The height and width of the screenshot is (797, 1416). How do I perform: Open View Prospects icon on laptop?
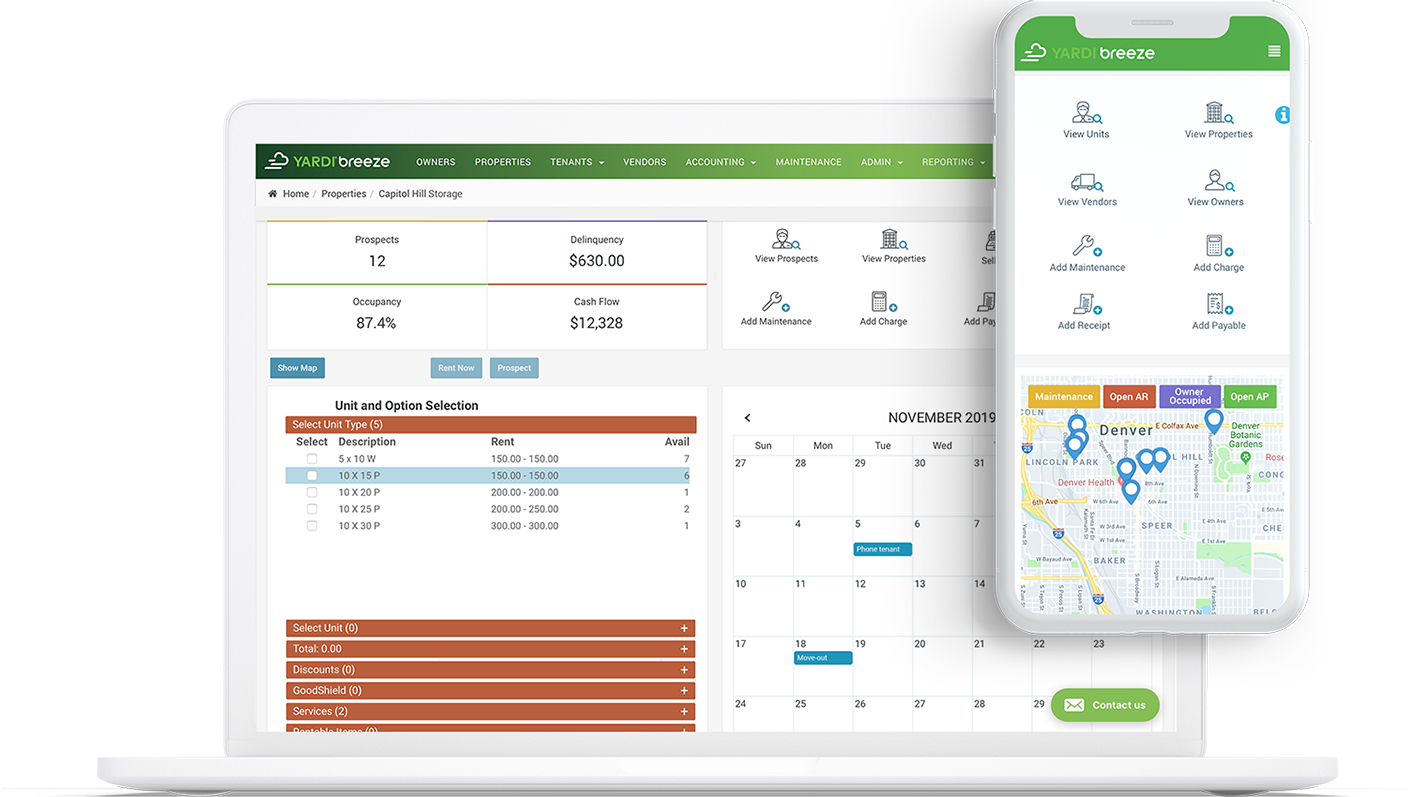coord(786,239)
